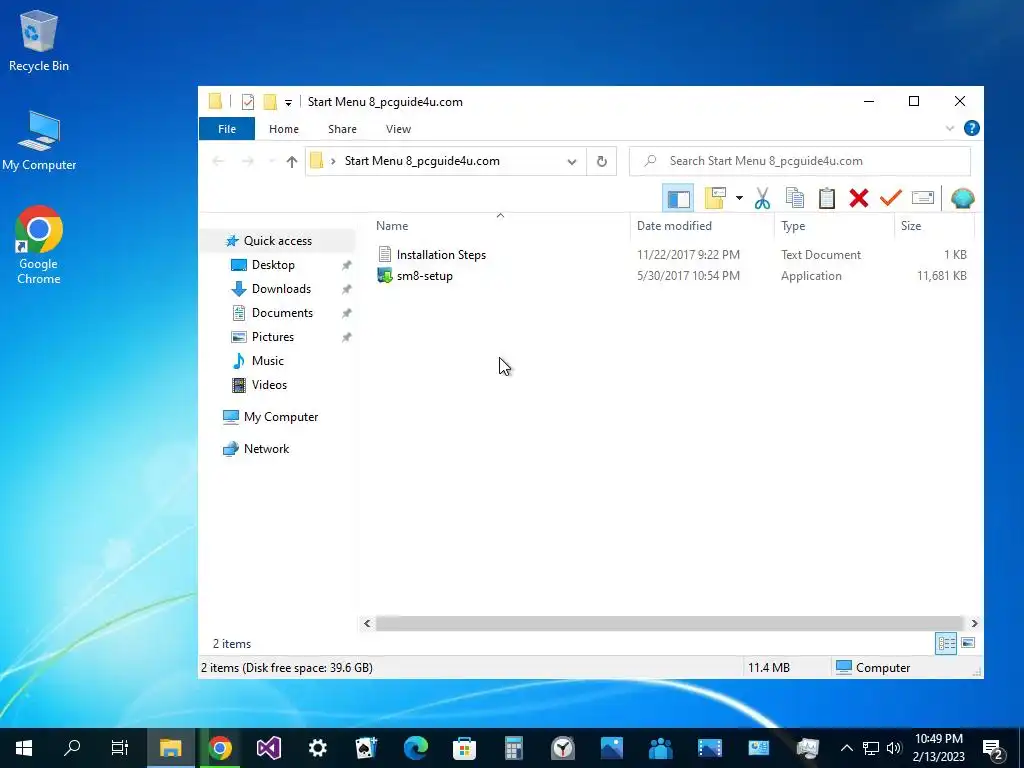
Task: Click the Copy toolbar icon
Action: [x=795, y=198]
